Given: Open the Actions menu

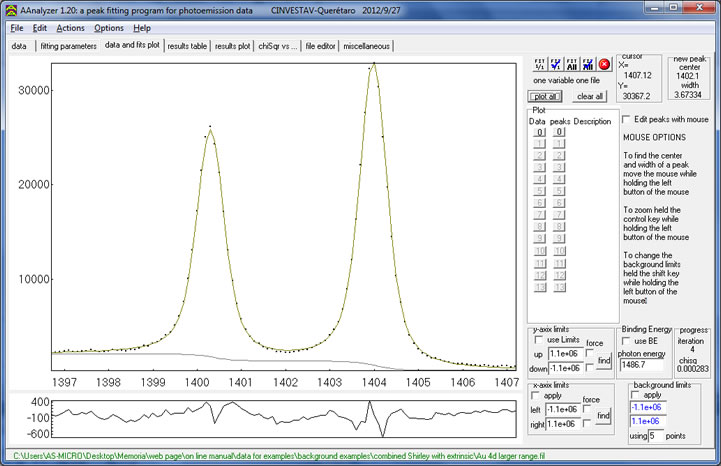Looking at the screenshot, I should coord(71,28).
